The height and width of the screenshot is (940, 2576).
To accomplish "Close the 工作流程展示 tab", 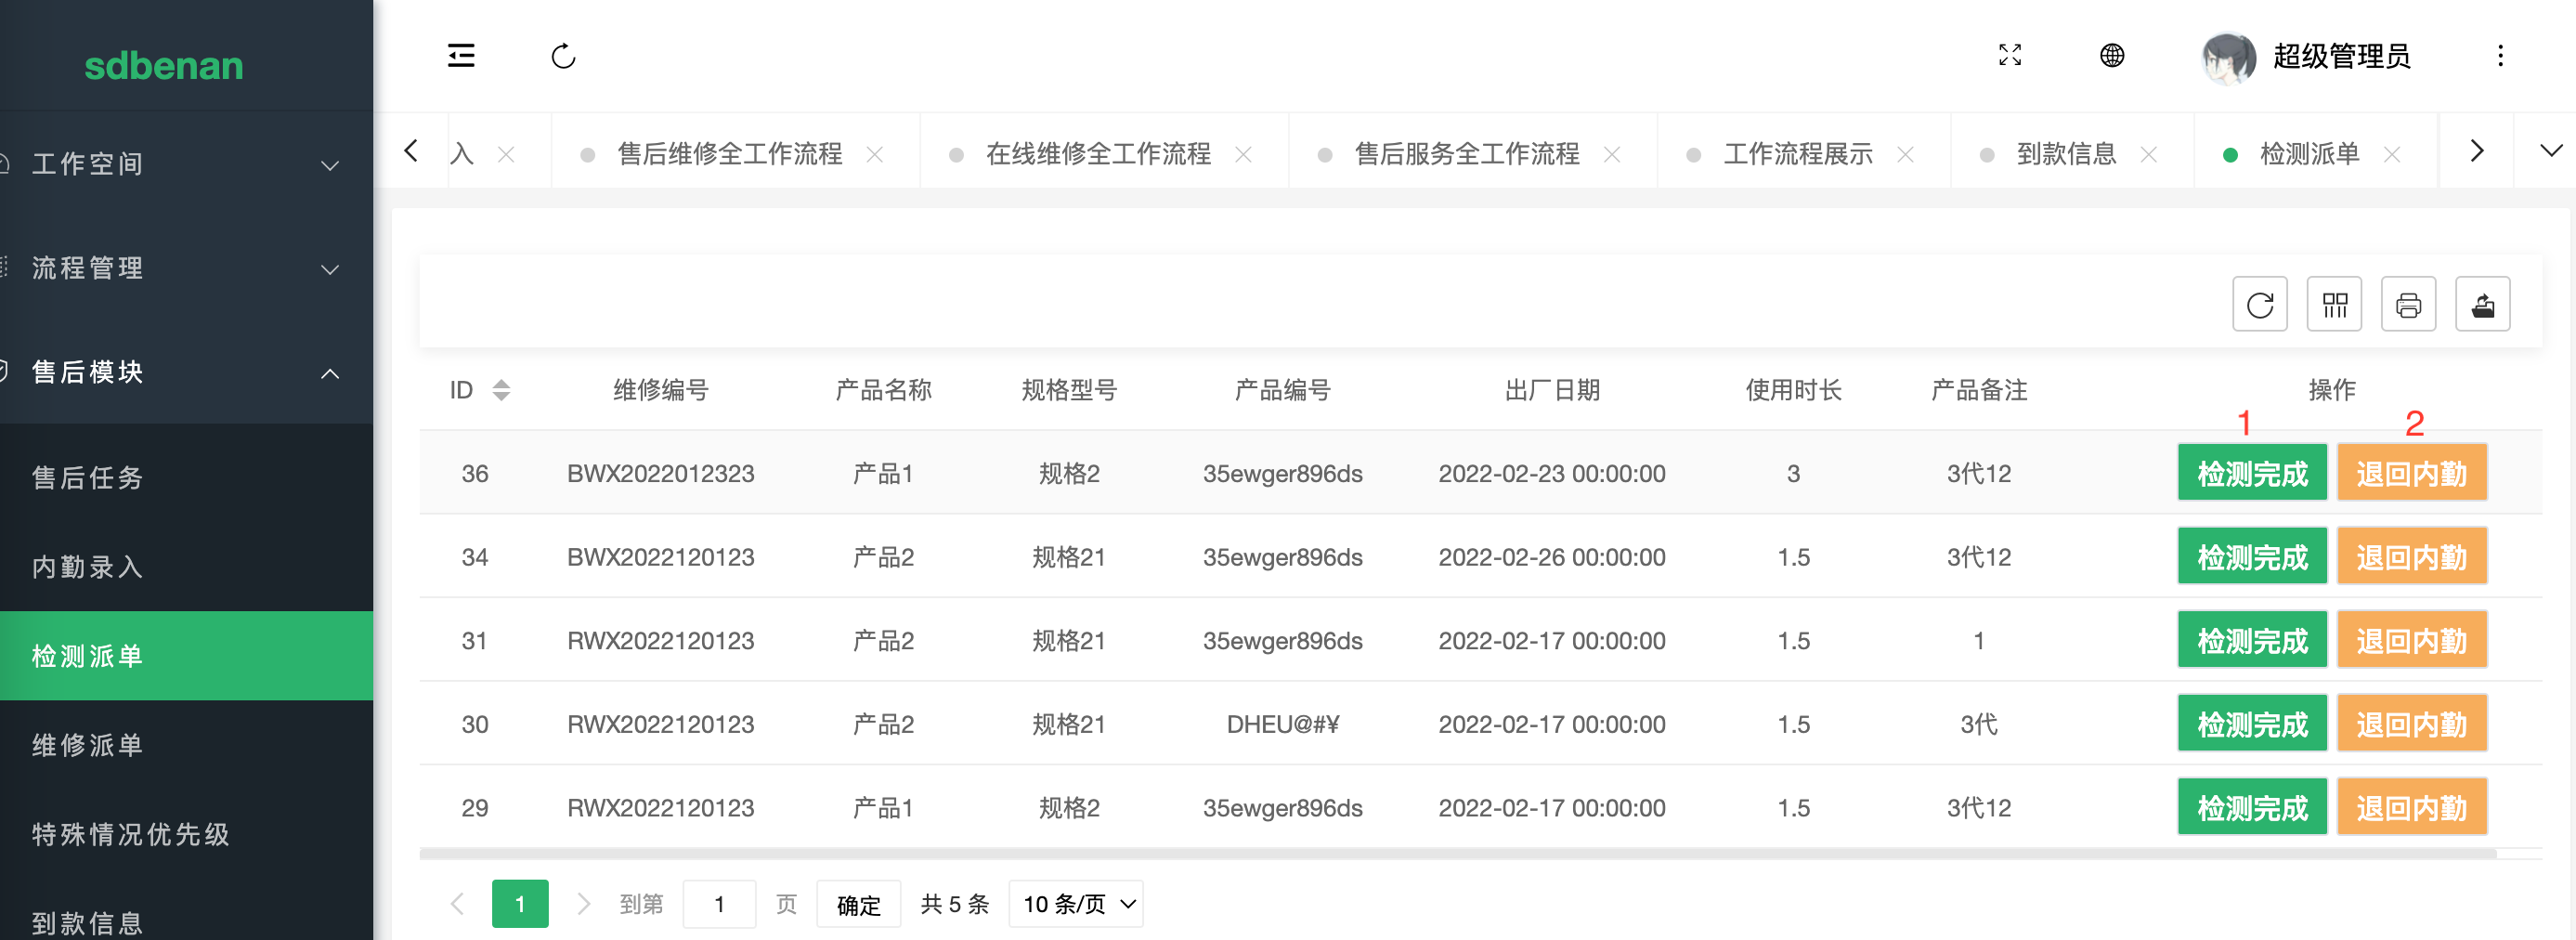I will (x=1905, y=155).
